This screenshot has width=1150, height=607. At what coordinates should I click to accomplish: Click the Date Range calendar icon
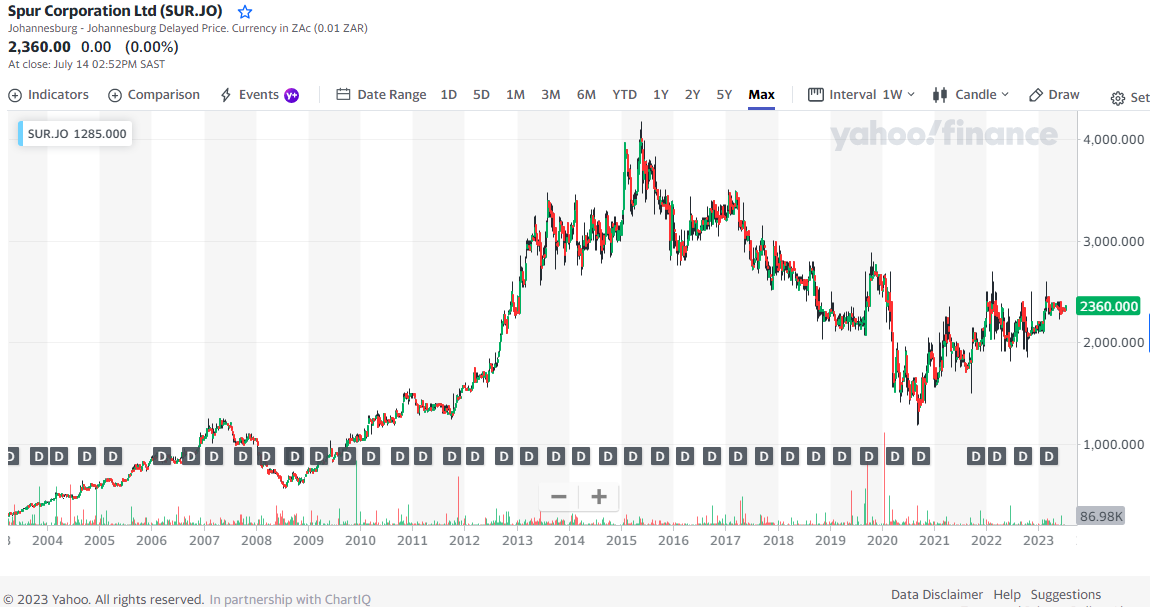[x=343, y=95]
